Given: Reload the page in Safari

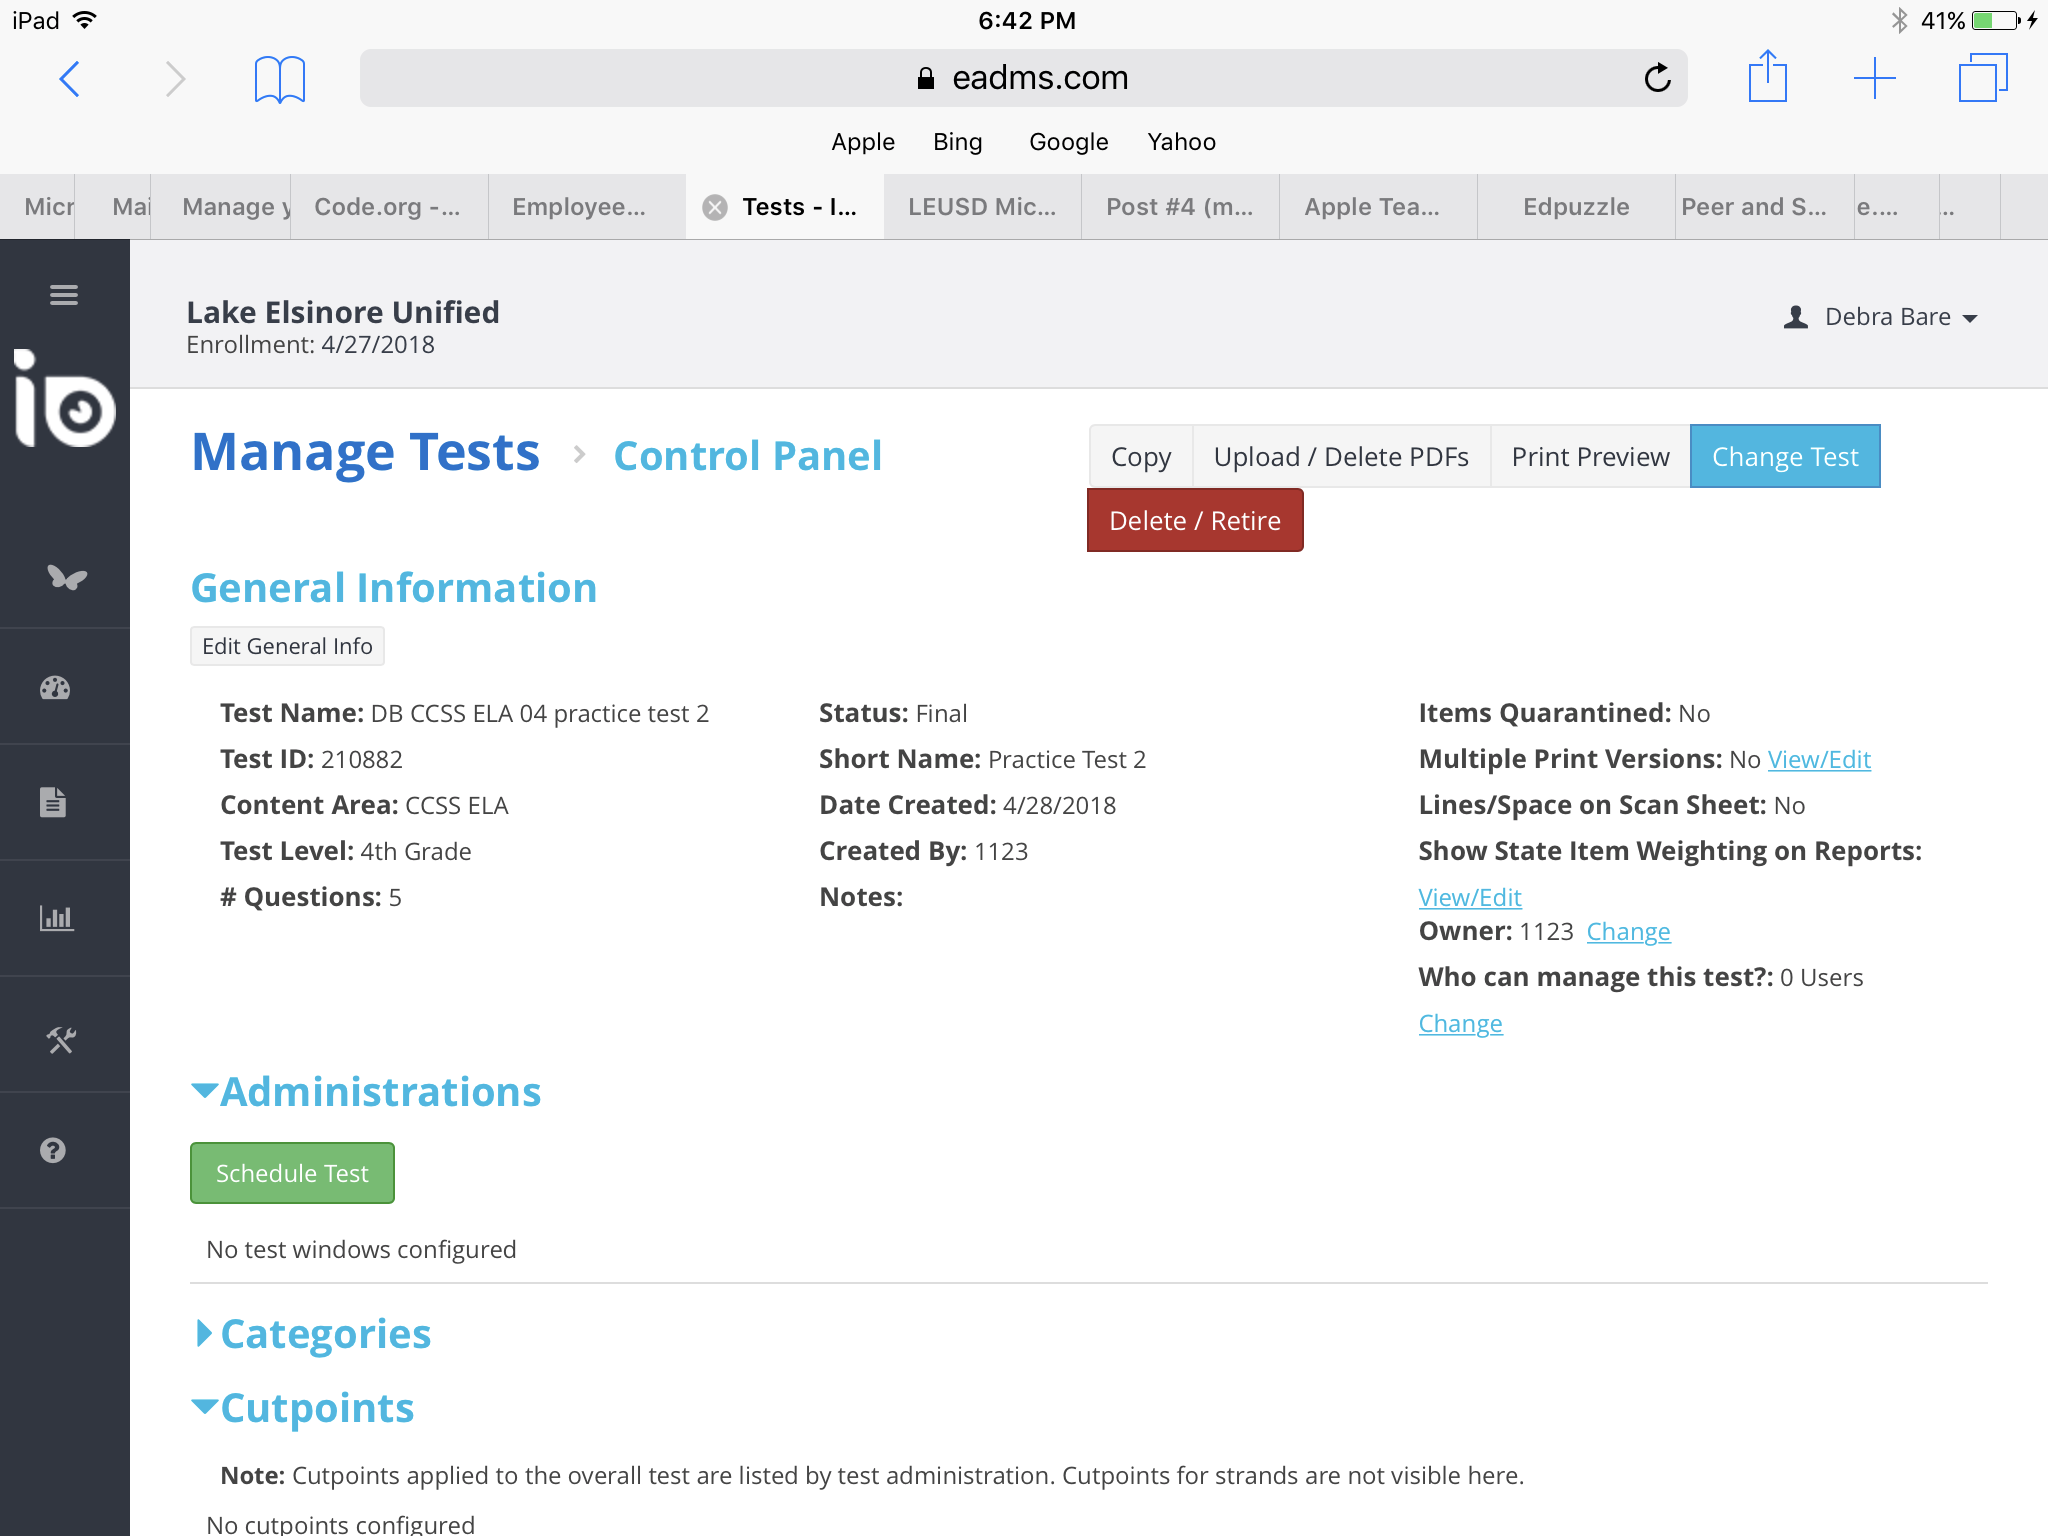Looking at the screenshot, I should [x=1657, y=78].
